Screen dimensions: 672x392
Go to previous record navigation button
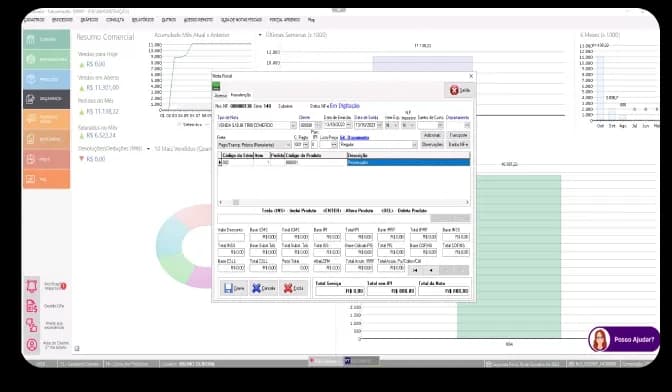pyautogui.click(x=431, y=270)
